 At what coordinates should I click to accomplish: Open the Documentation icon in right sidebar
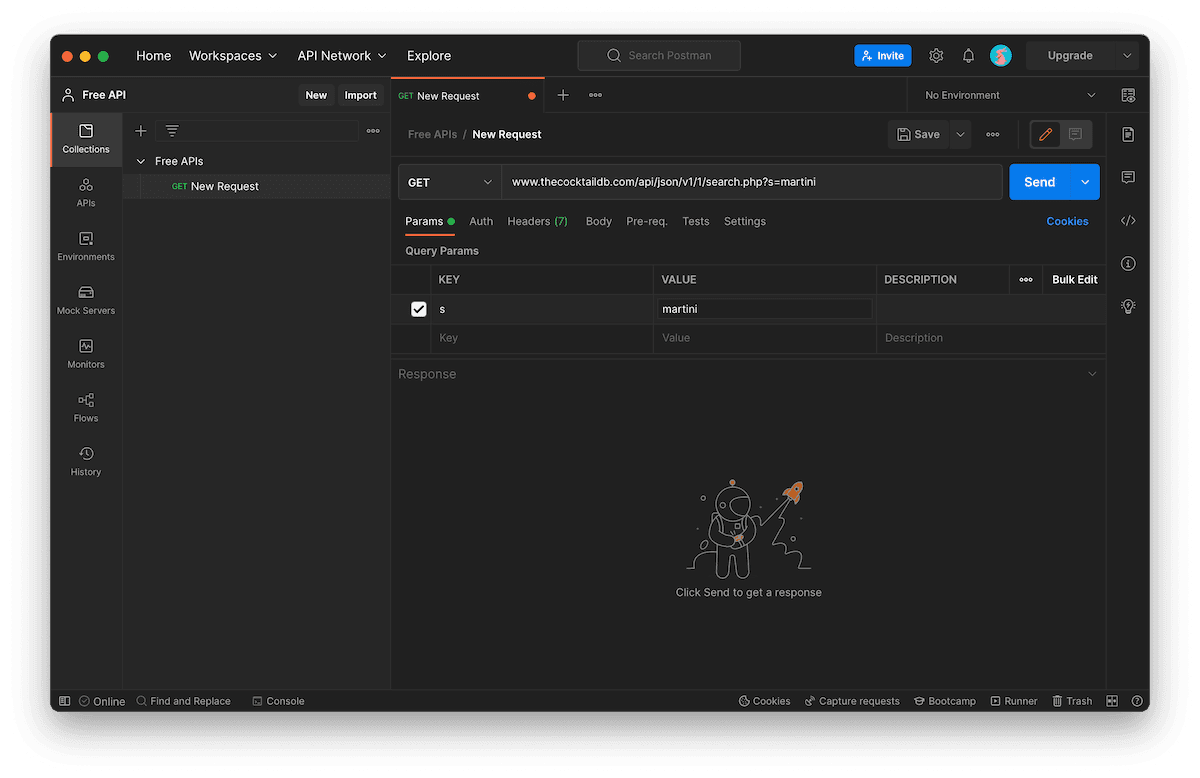pos(1128,134)
